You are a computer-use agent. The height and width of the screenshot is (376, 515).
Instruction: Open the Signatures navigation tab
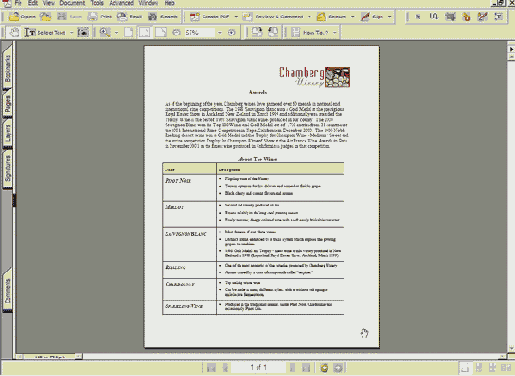[7, 169]
